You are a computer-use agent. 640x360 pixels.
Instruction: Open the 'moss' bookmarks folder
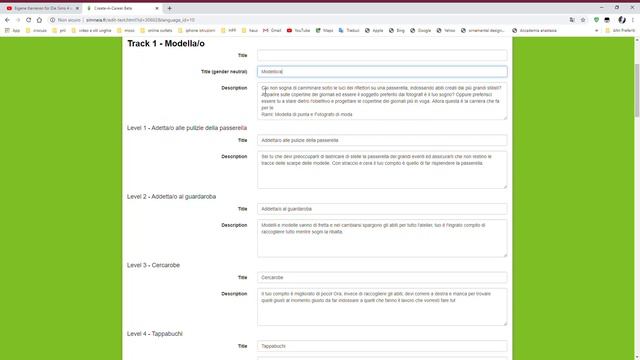tap(126, 31)
